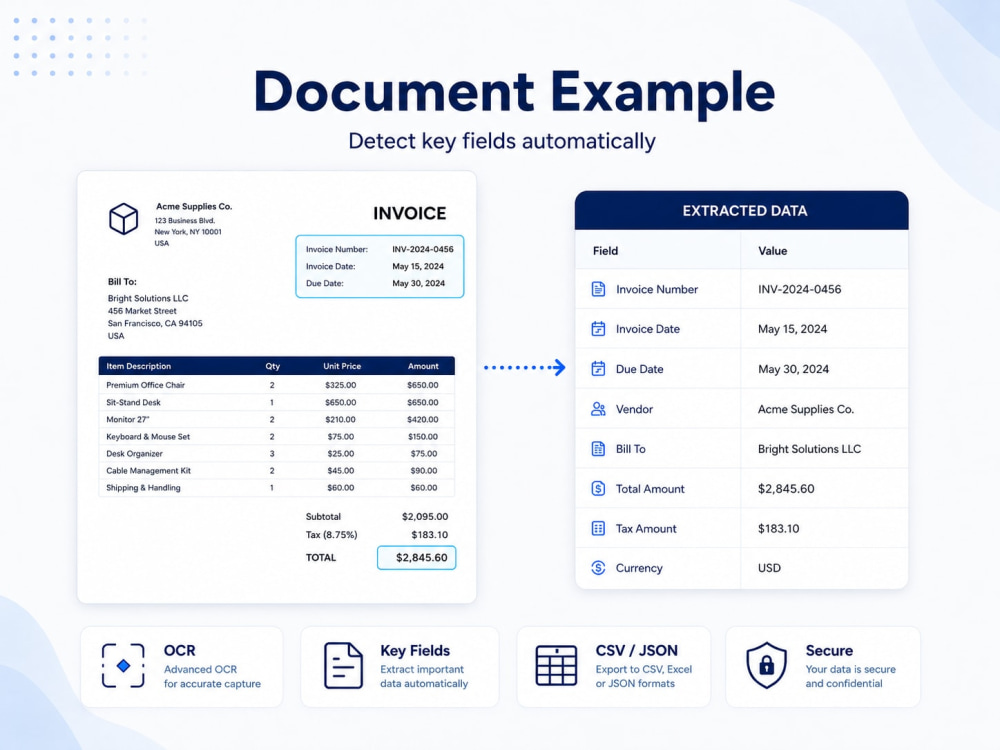Click the highlighted $2,845.60 total box
Viewport: 1000px width, 750px height.
pyautogui.click(x=416, y=557)
